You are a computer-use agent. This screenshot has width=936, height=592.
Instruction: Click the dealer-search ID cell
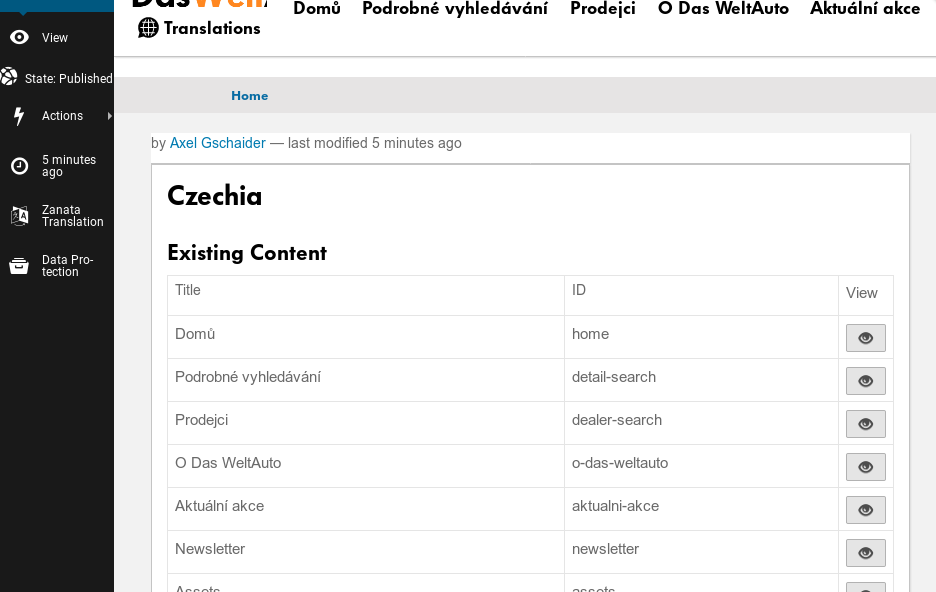(701, 423)
